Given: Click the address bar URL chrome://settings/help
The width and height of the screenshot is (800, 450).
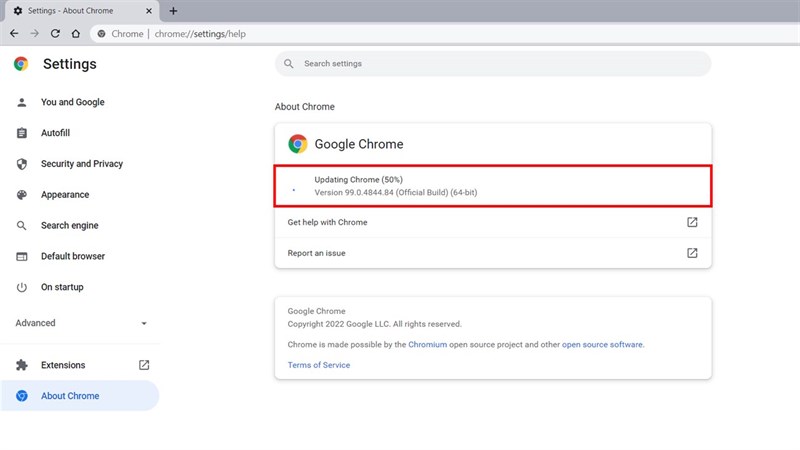Looking at the screenshot, I should pyautogui.click(x=200, y=34).
